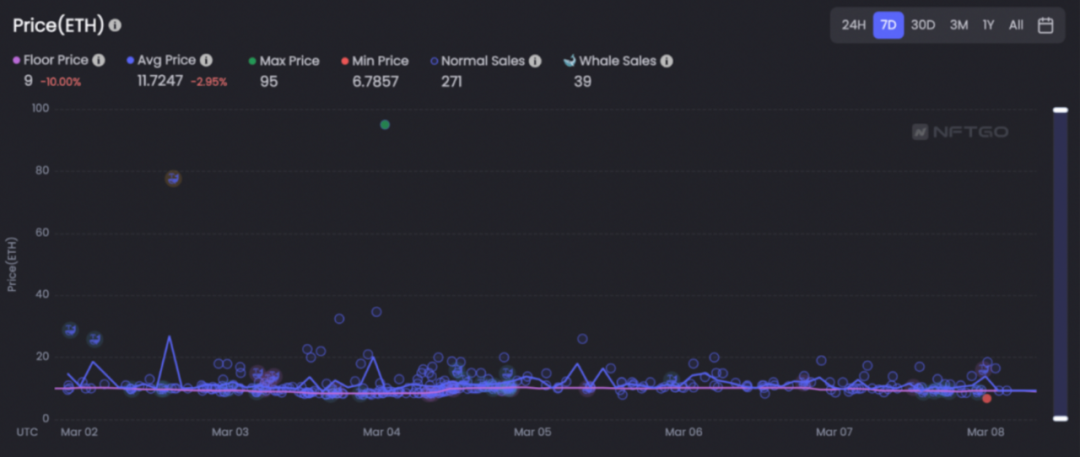Click info icon beside Normal Sales
This screenshot has width=1080, height=457.
coord(535,61)
